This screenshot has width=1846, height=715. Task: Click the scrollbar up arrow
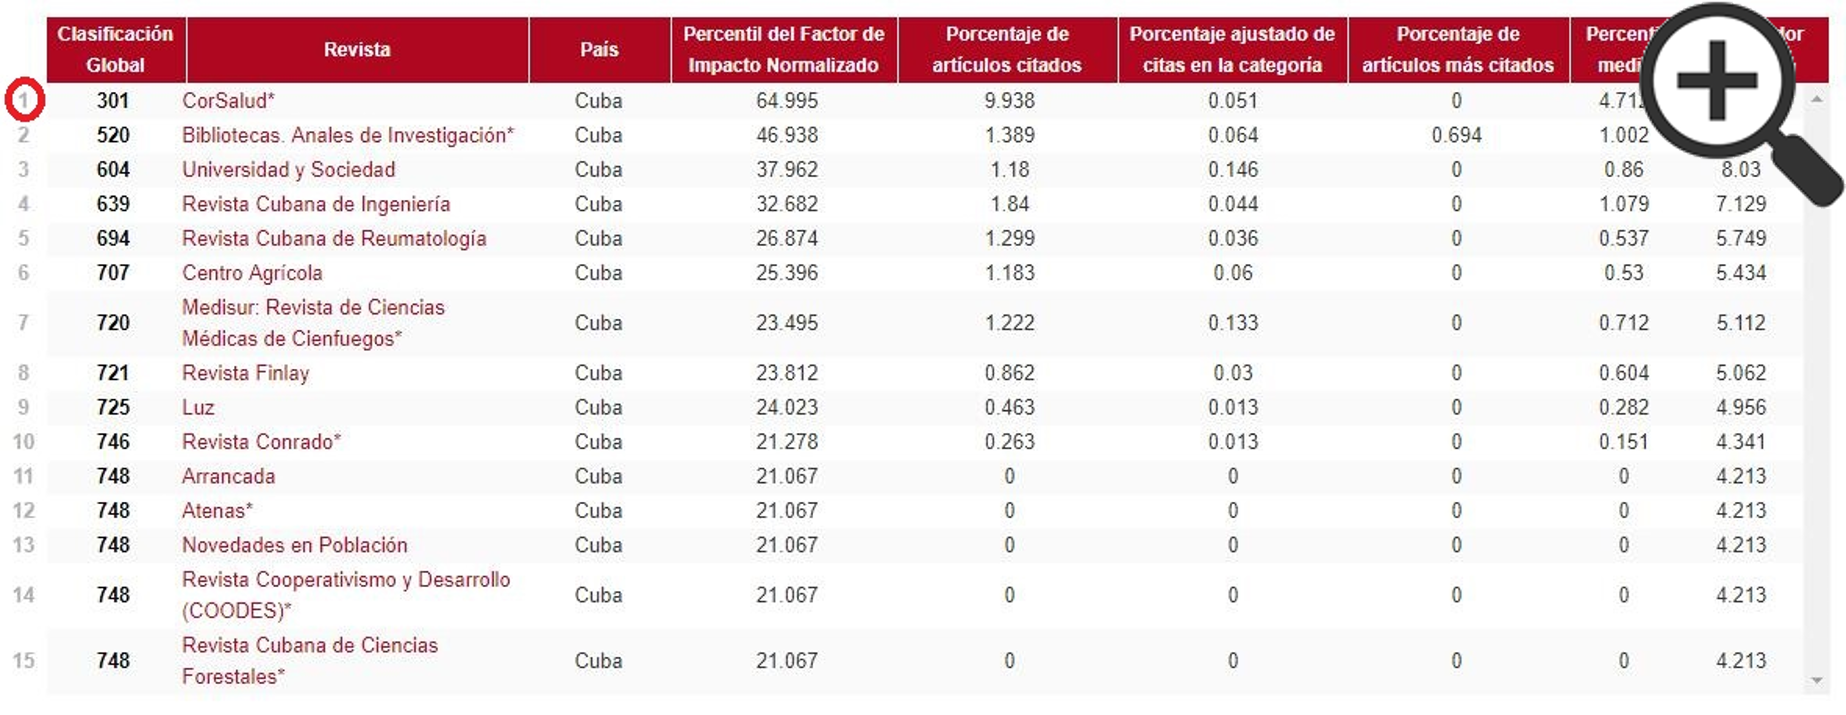1816,99
